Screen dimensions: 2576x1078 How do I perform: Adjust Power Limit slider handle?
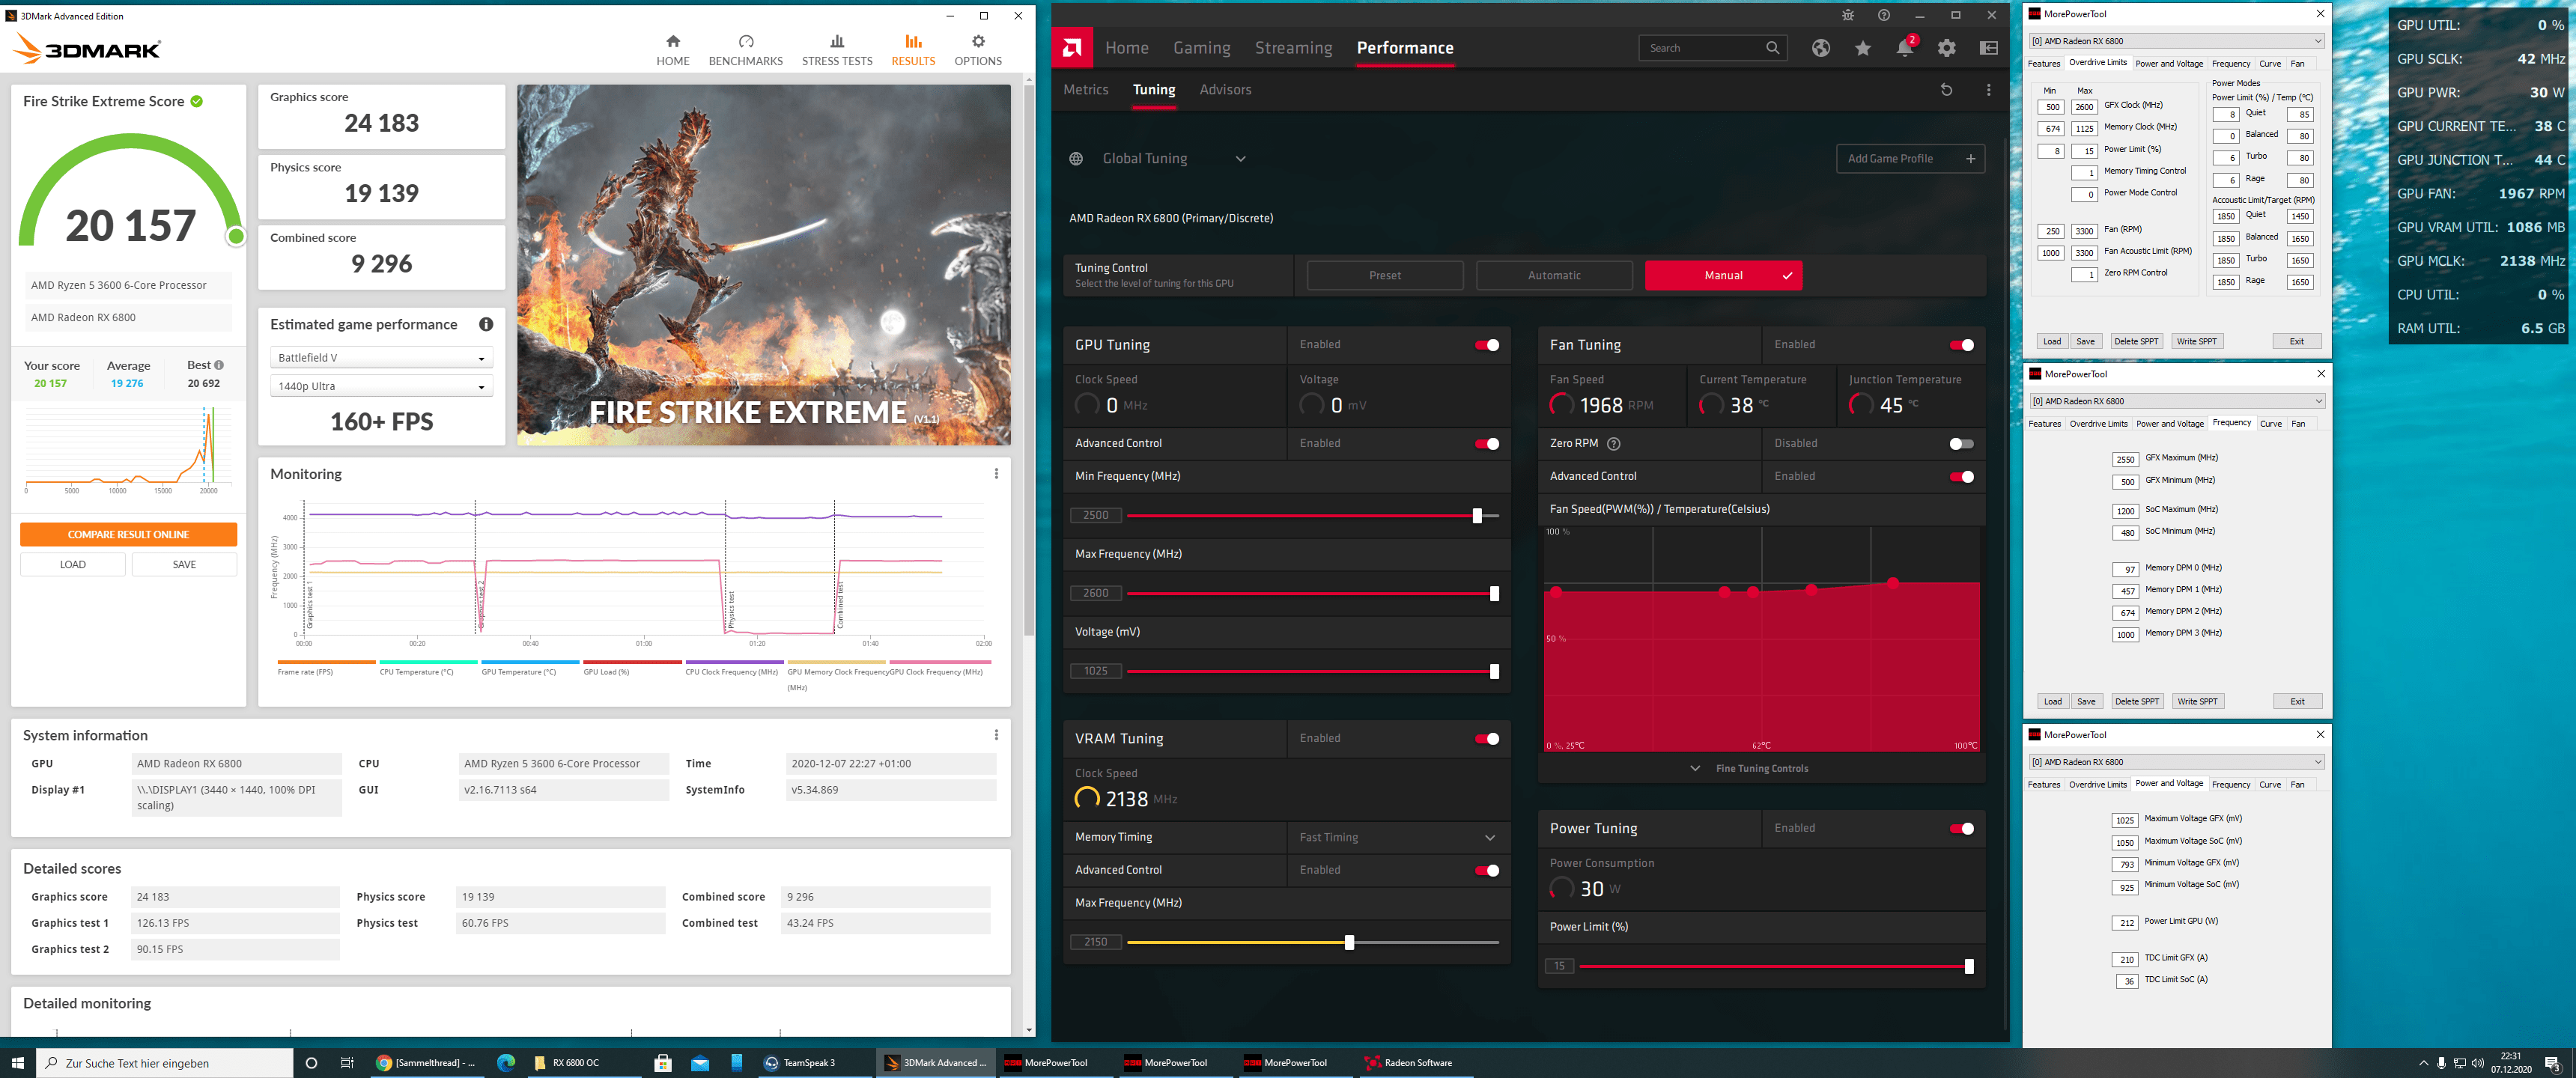(x=1968, y=967)
